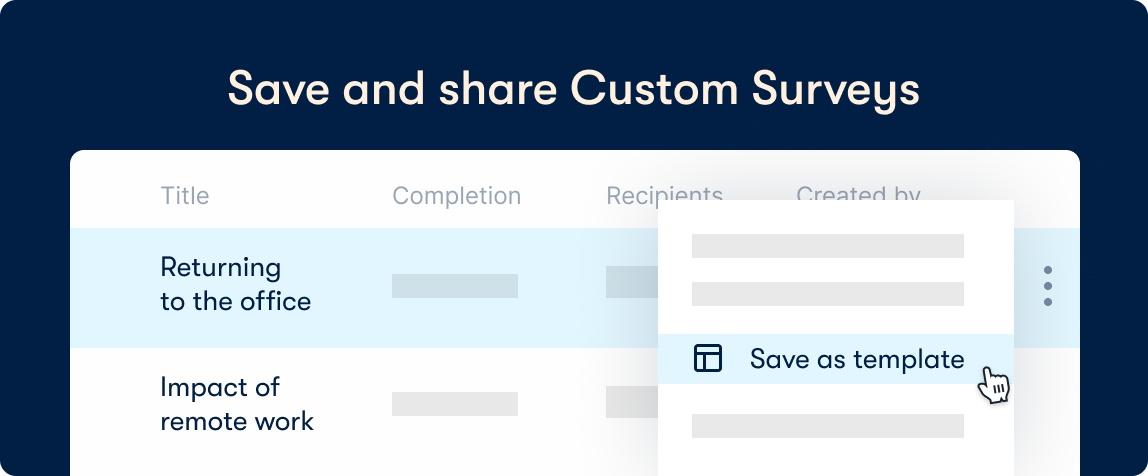1148x476 pixels.
Task: Click completion bar for Returning to the office
Action: click(455, 286)
